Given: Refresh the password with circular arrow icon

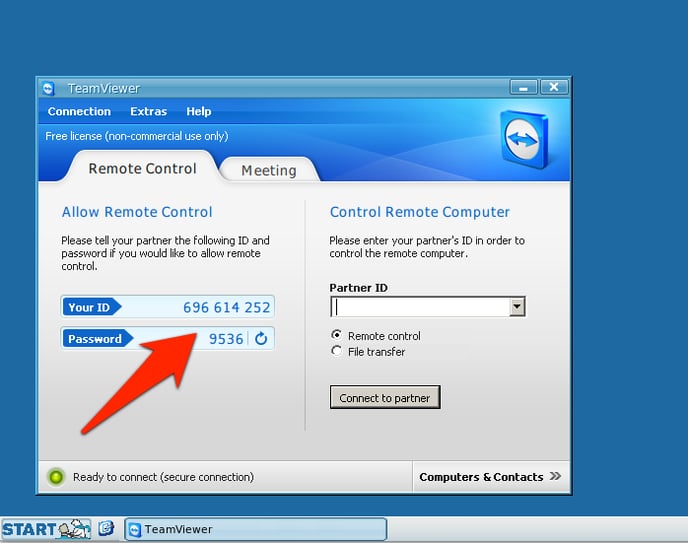Looking at the screenshot, I should pos(261,339).
